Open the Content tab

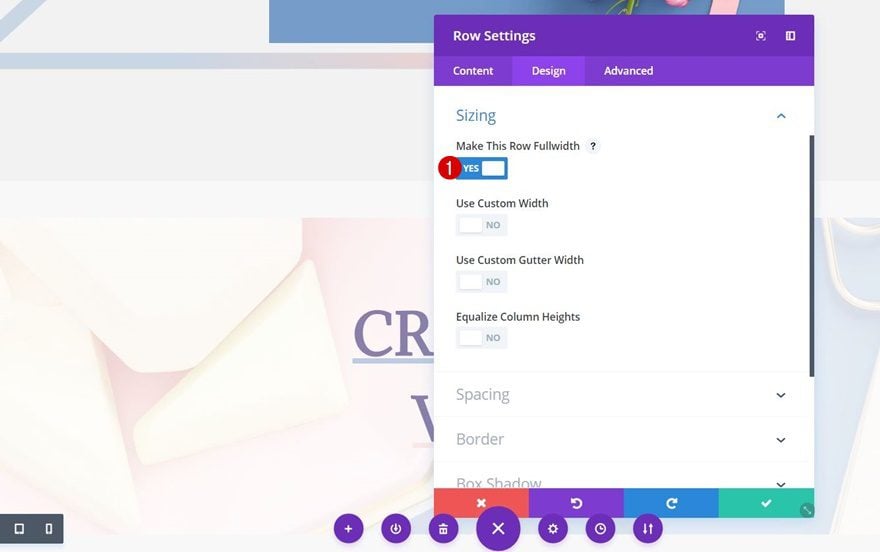pos(473,71)
